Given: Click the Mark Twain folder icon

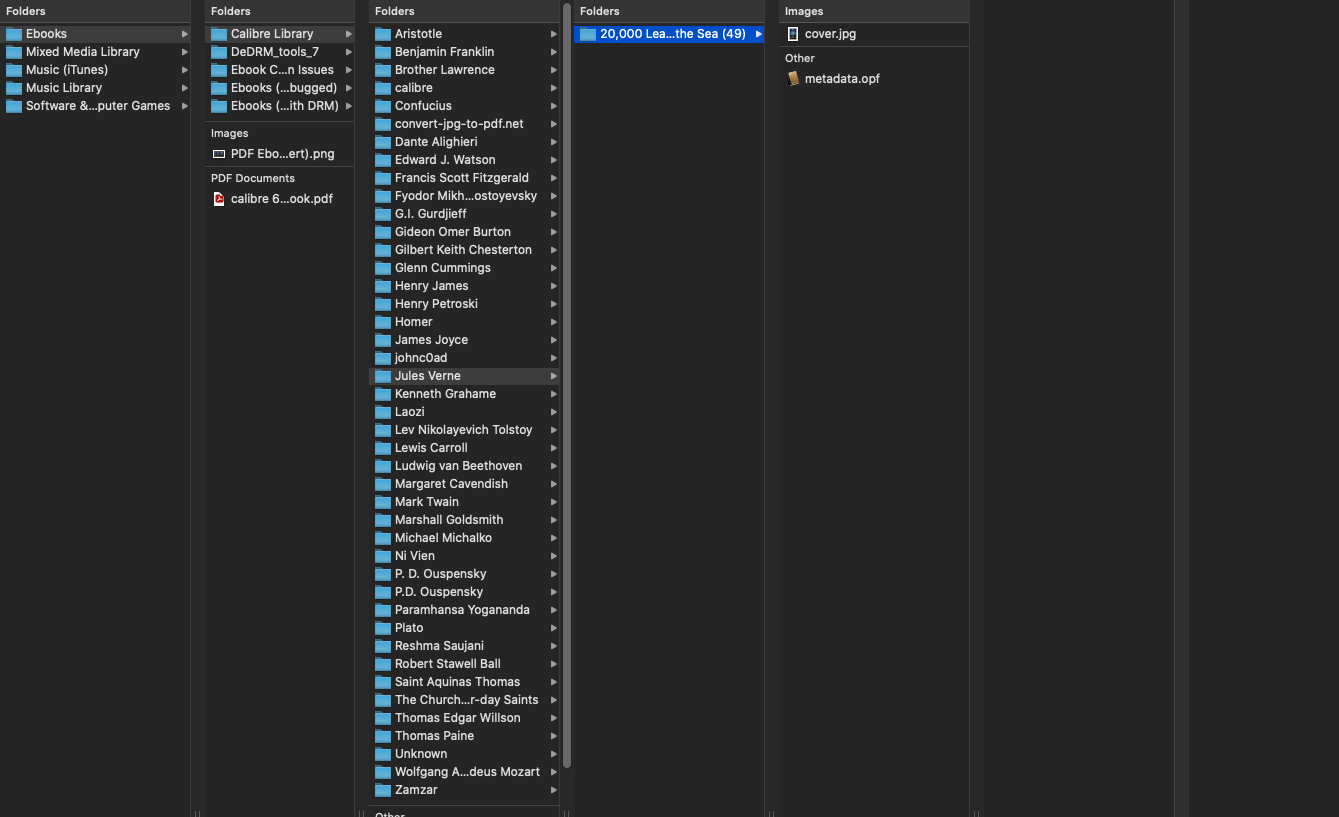Looking at the screenshot, I should tap(383, 502).
